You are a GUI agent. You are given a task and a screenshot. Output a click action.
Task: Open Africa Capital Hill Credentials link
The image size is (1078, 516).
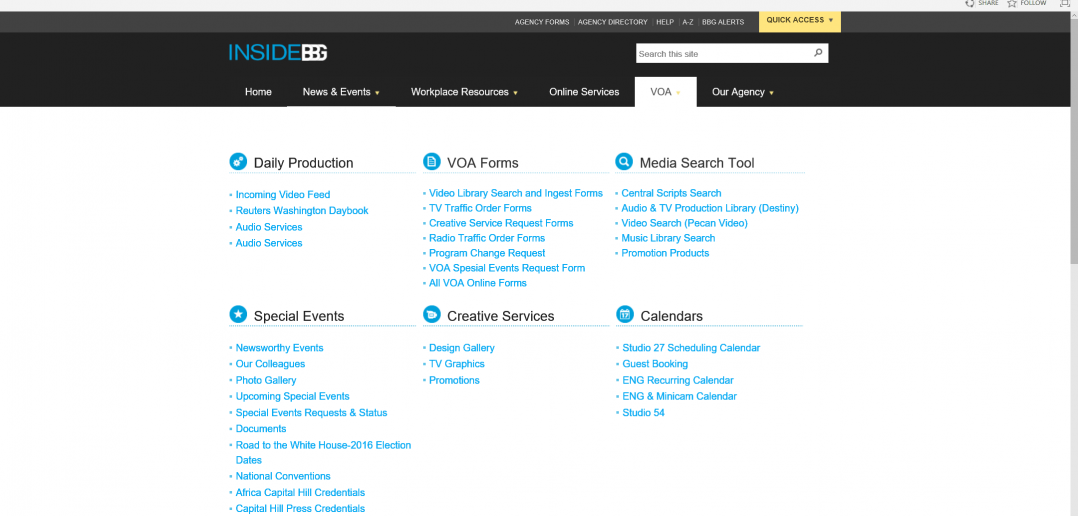[300, 493]
